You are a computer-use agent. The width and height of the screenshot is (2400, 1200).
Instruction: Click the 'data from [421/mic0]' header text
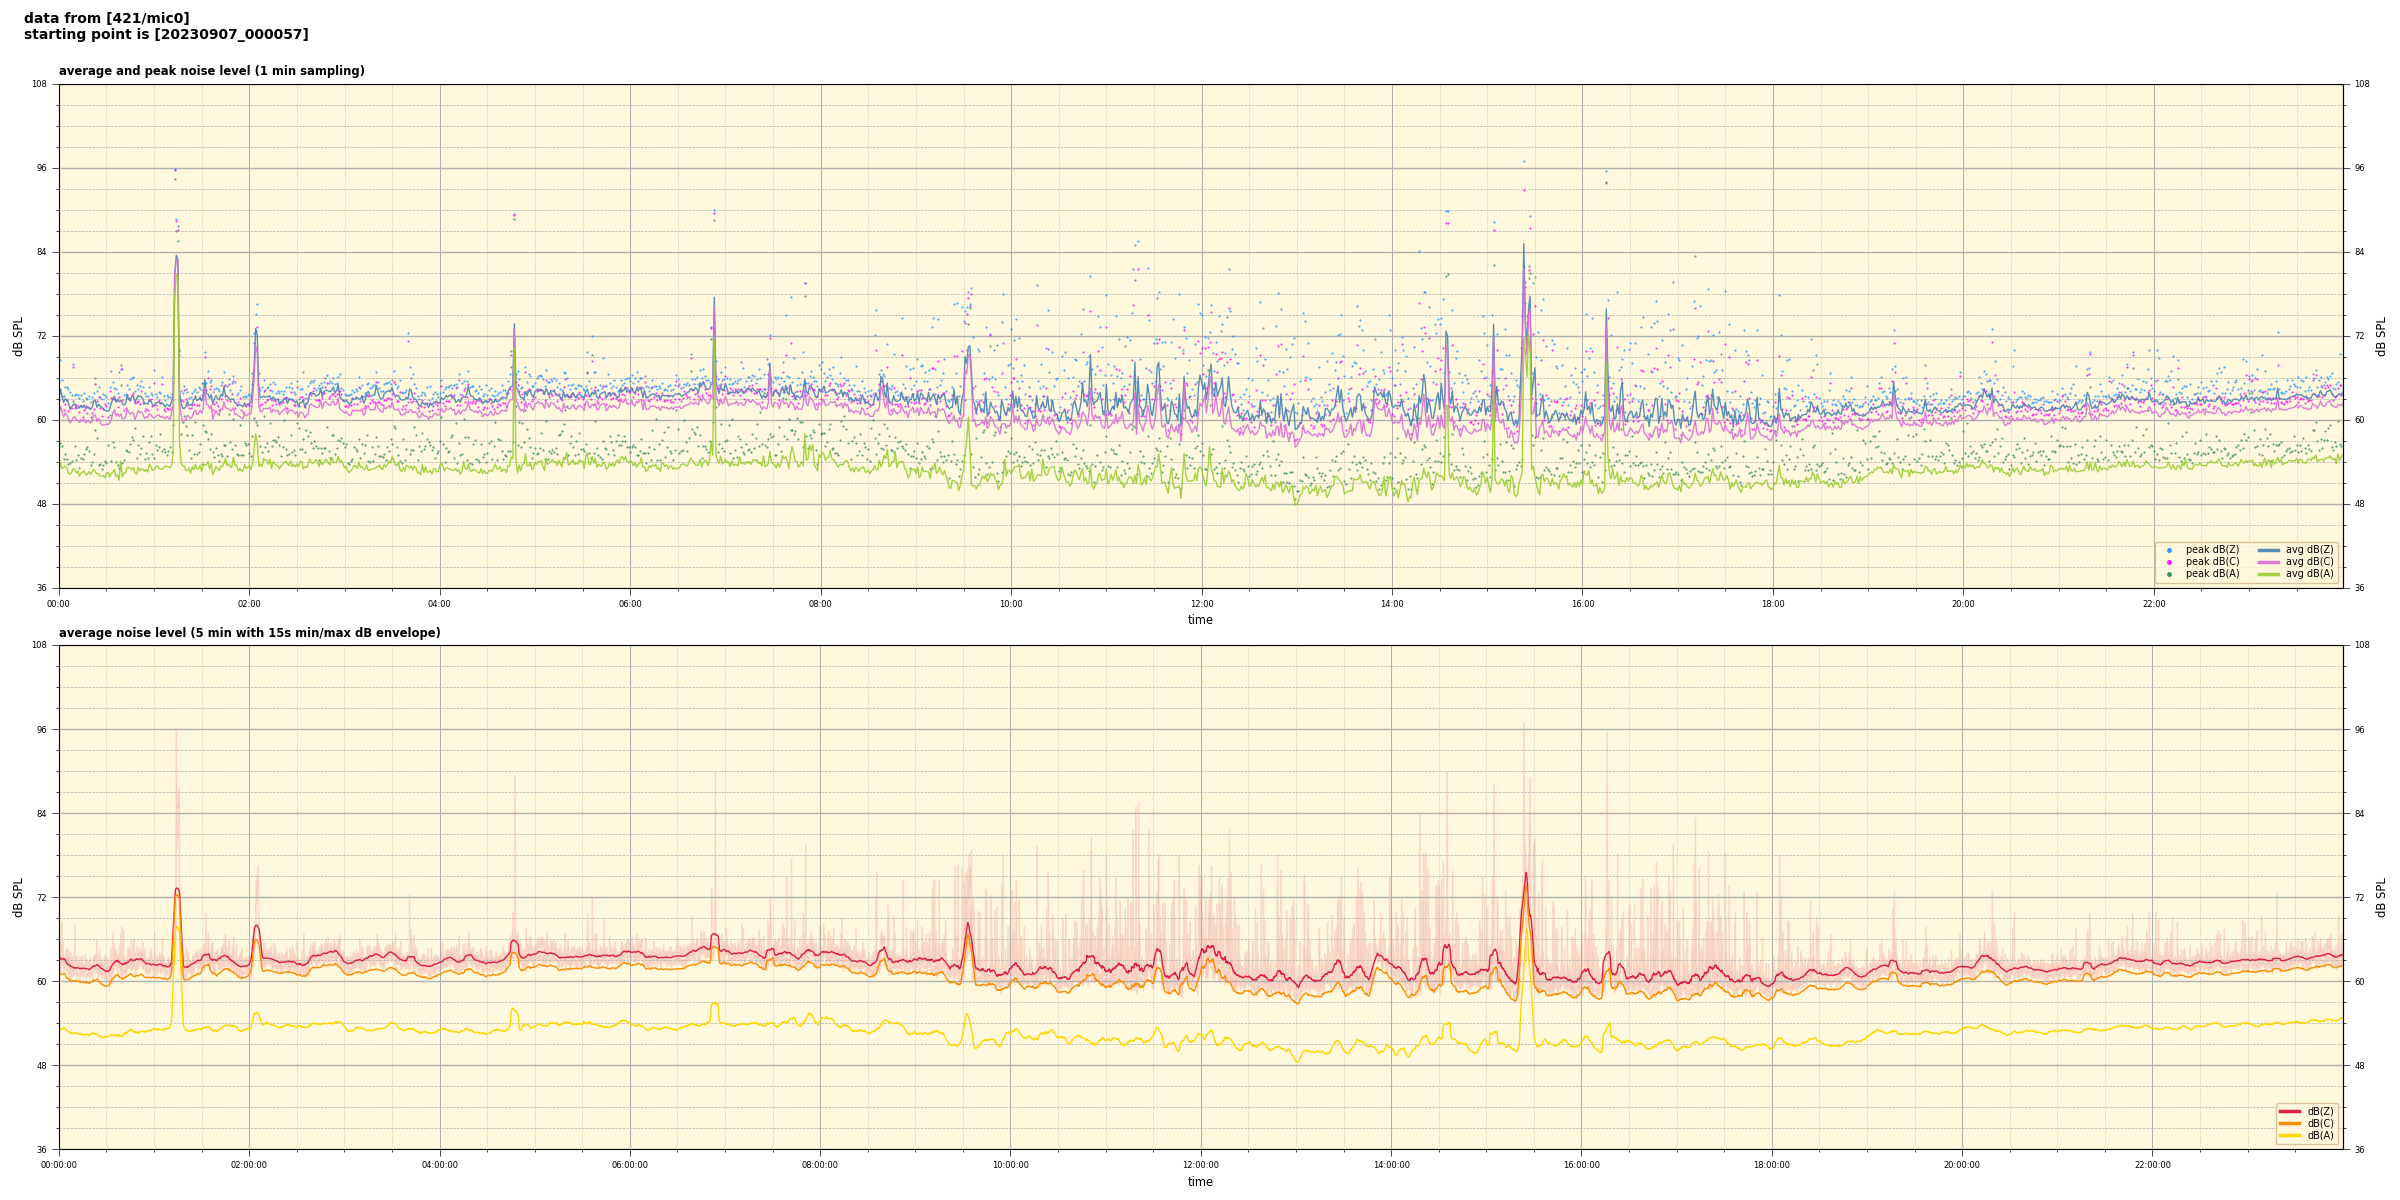(106, 18)
